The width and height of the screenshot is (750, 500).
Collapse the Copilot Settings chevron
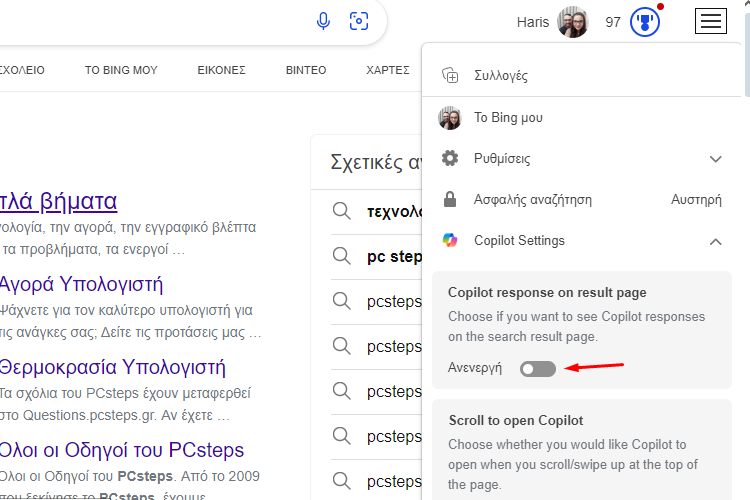[x=716, y=242]
